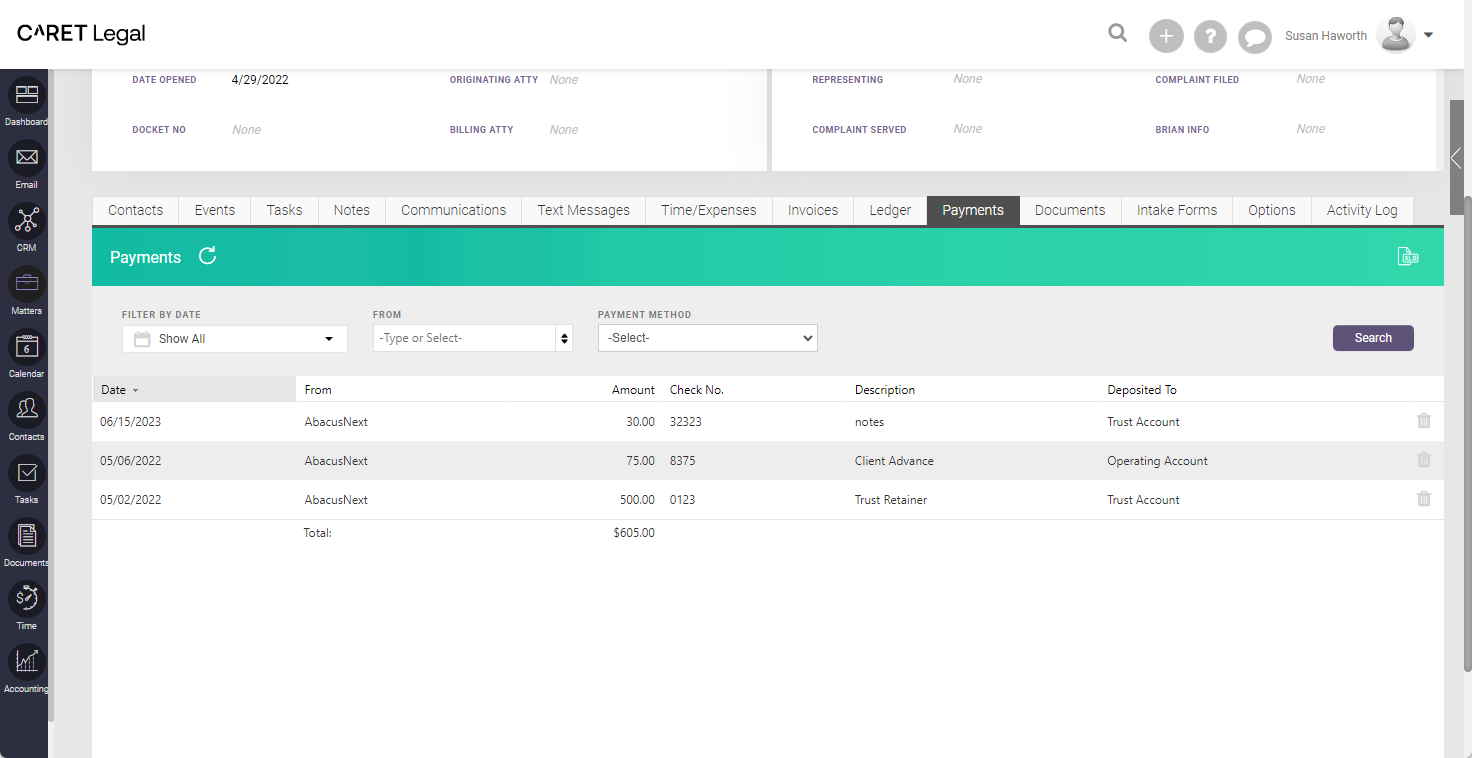The image size is (1472, 758).
Task: Click the plus quick-add icon
Action: [x=1166, y=37]
